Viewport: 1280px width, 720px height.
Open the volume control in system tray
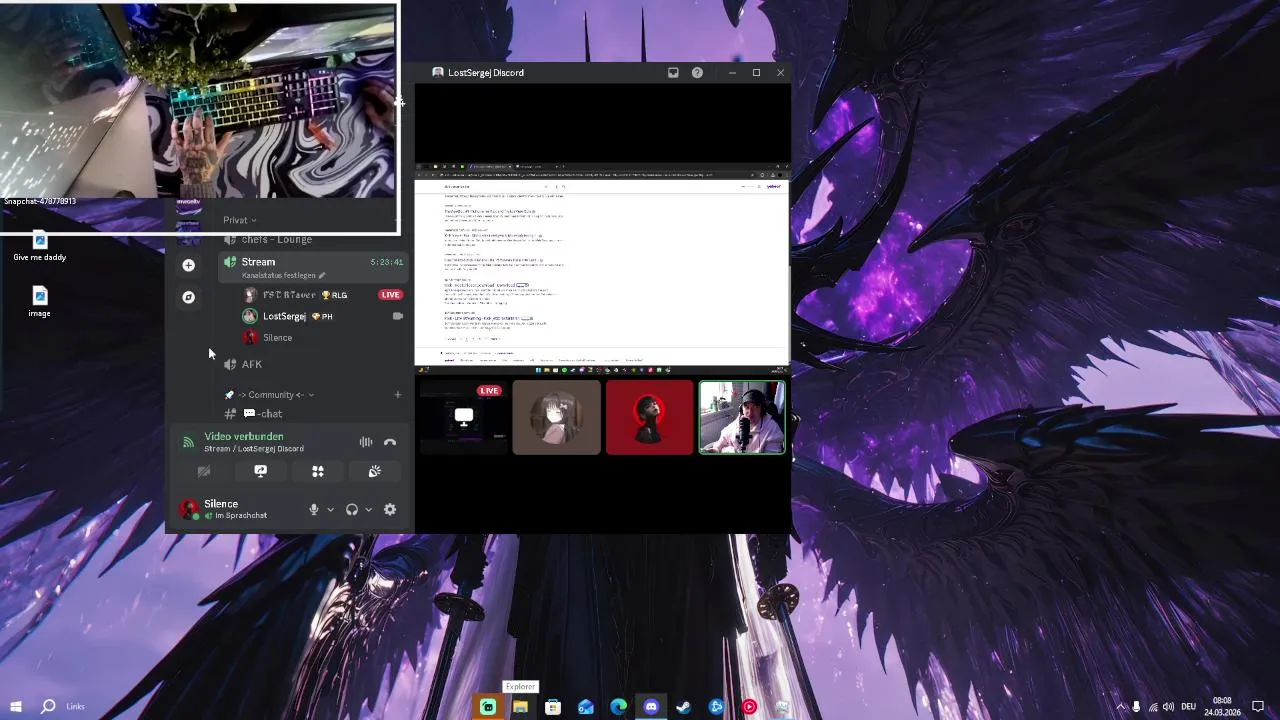1168,707
